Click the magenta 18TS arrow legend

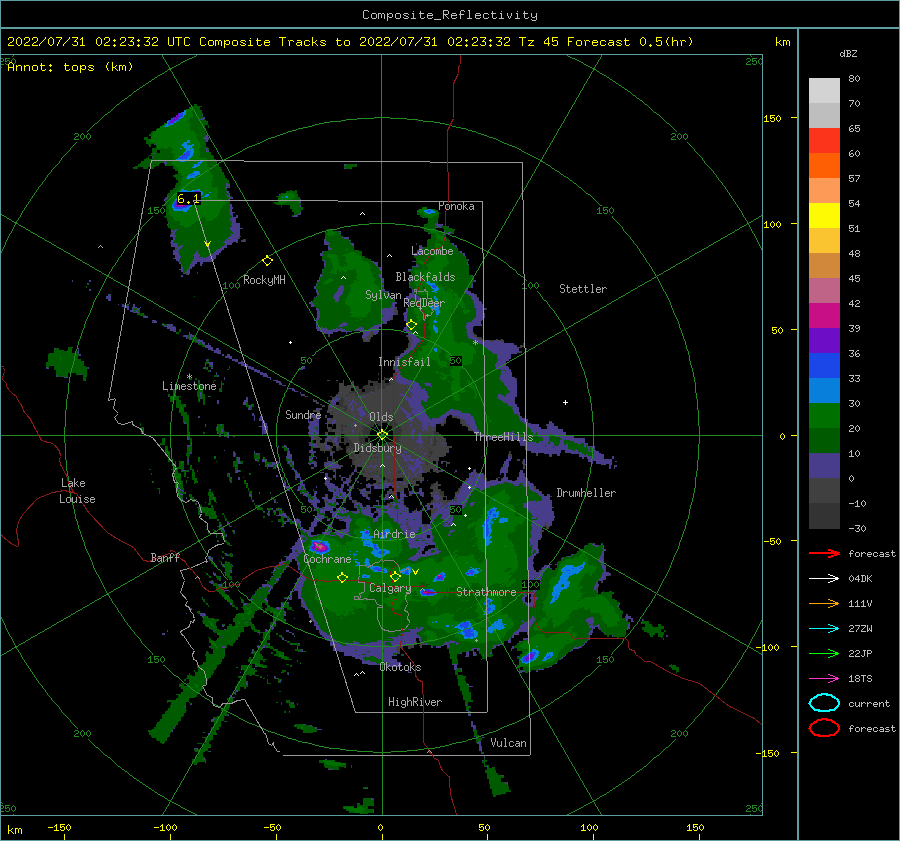(x=824, y=679)
